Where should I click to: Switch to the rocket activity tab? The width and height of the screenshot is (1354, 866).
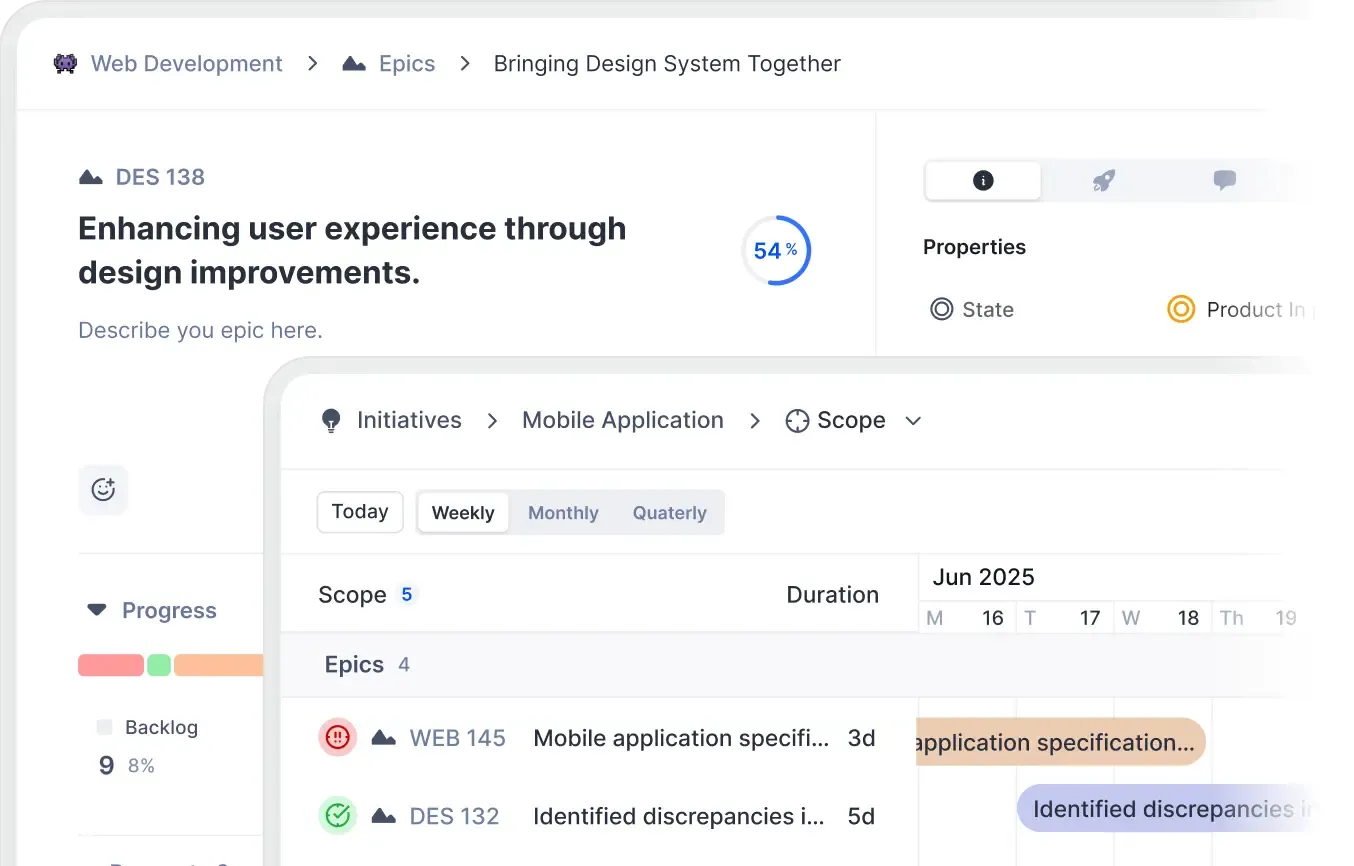(1103, 181)
